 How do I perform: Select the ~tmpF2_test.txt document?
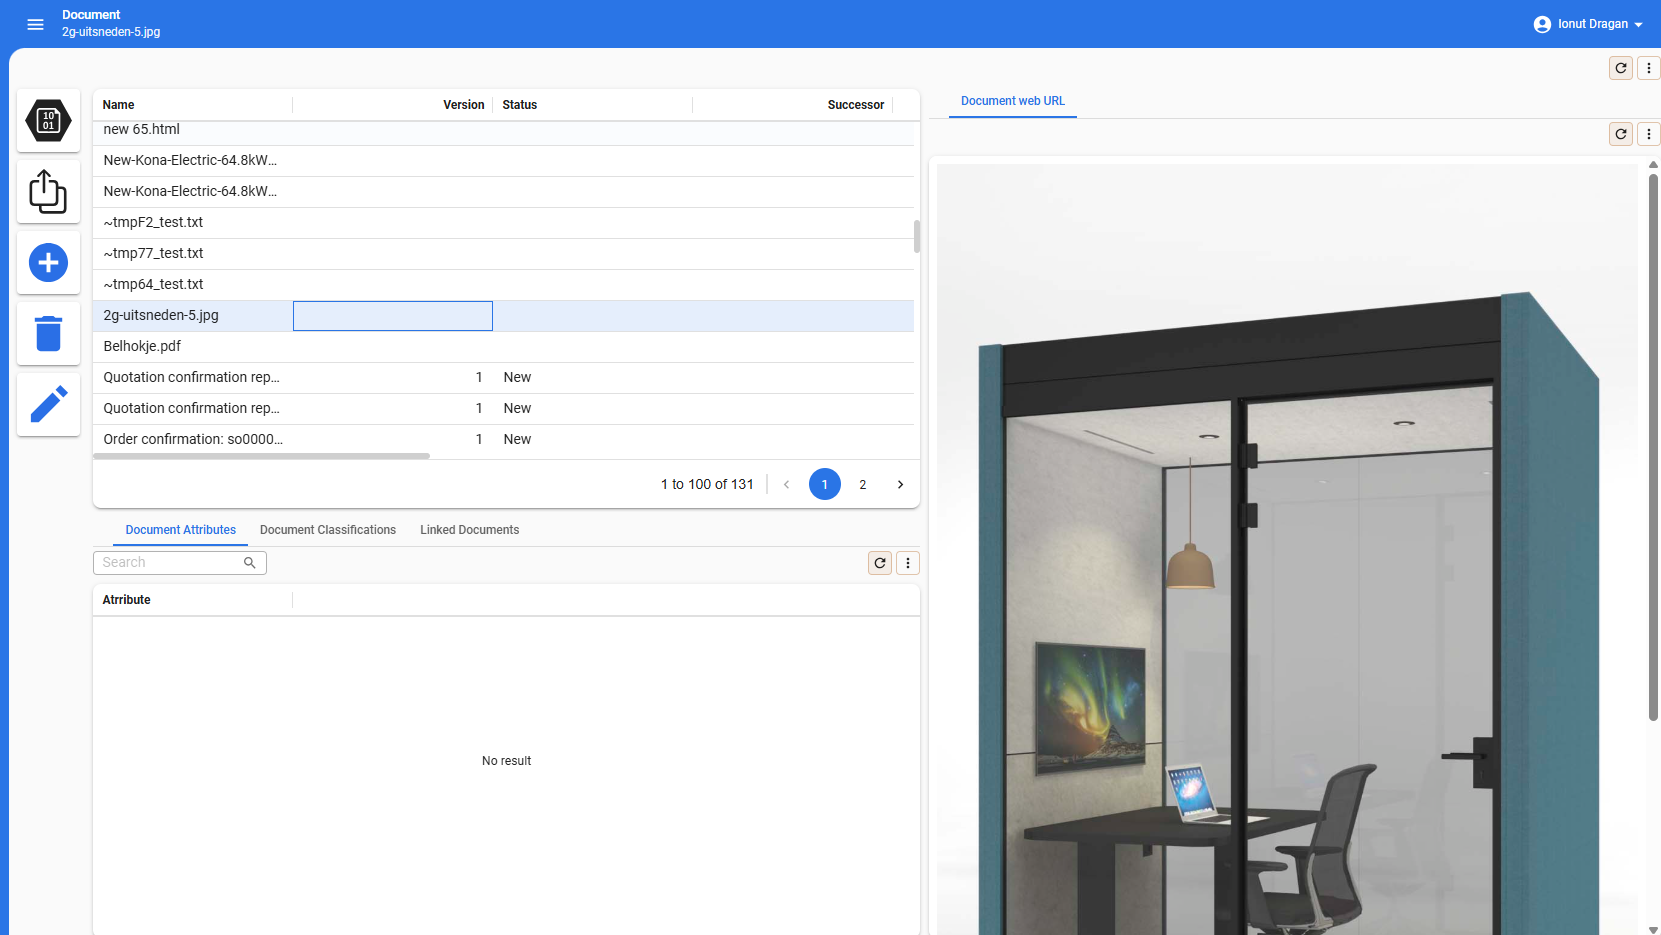click(504, 222)
